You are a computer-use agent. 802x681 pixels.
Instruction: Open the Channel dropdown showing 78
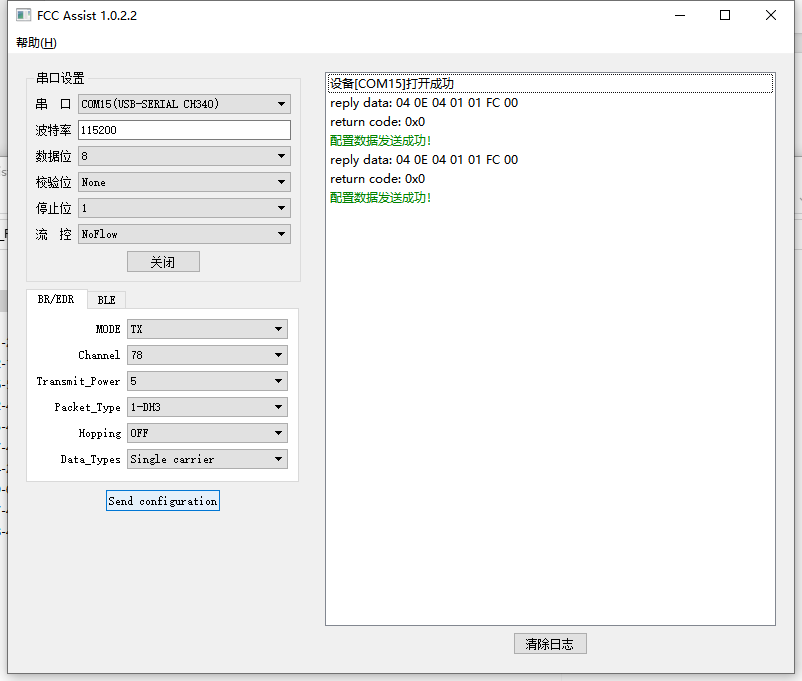click(207, 355)
